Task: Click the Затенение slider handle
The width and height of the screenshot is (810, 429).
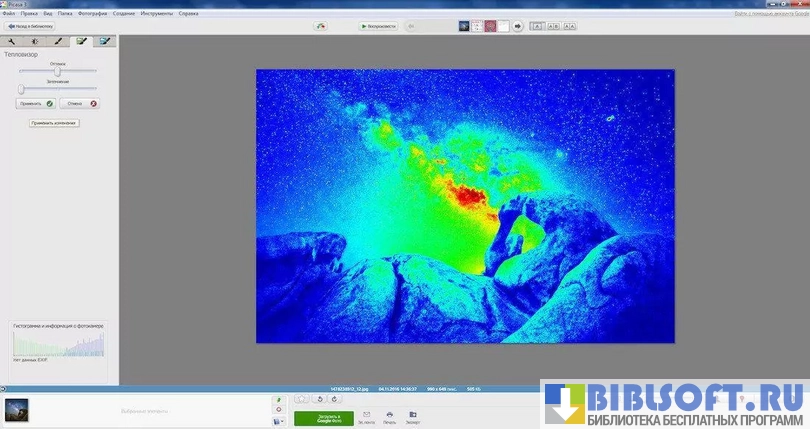Action: tap(21, 88)
